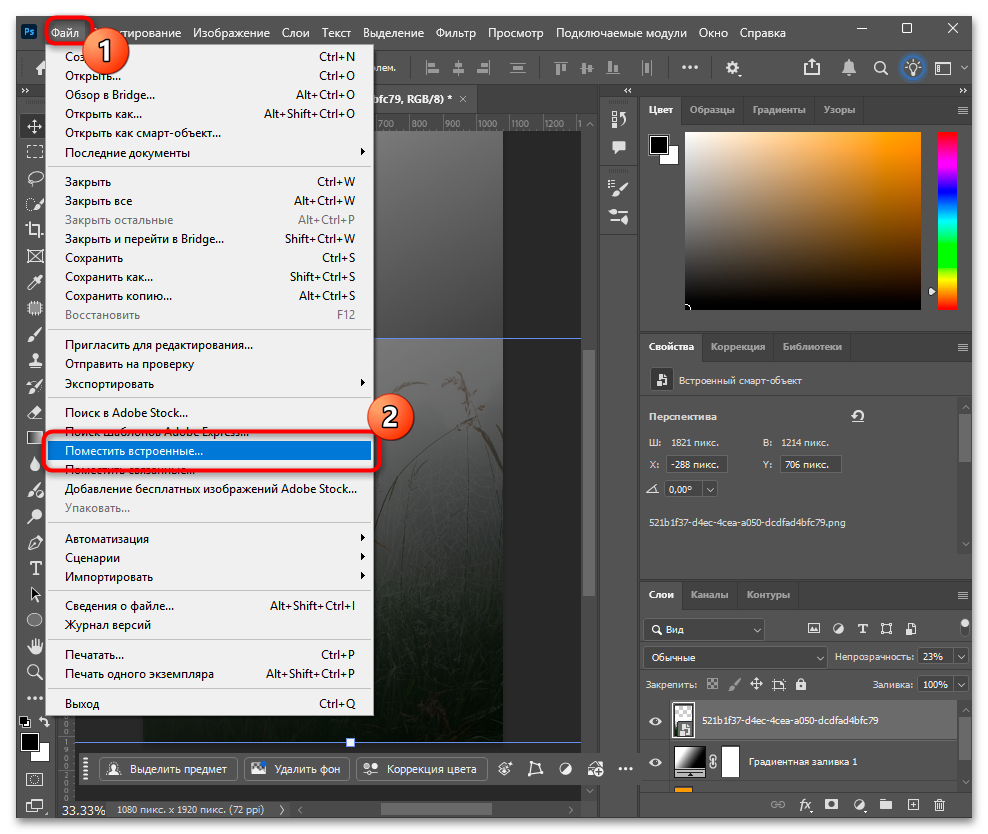Expand the Автоматизация submenu
988x834 pixels.
[x=209, y=539]
